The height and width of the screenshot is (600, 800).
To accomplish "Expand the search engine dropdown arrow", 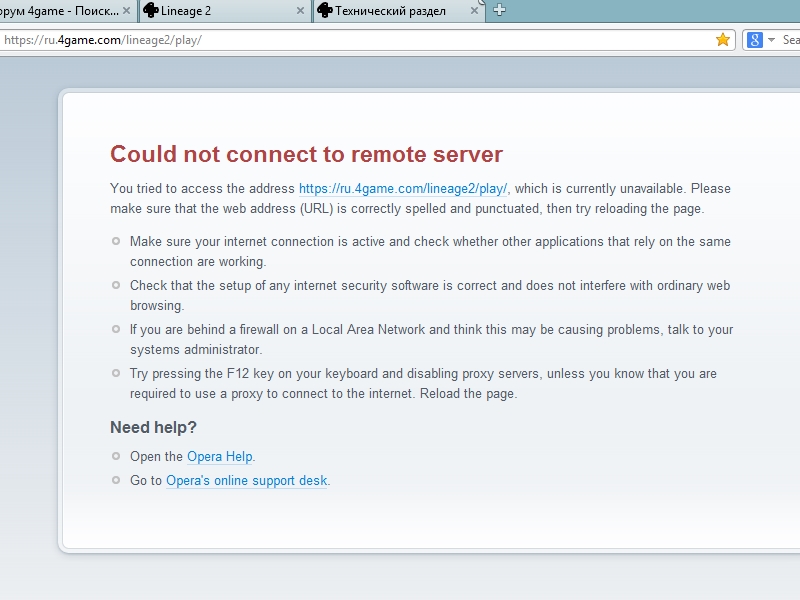I will click(771, 40).
